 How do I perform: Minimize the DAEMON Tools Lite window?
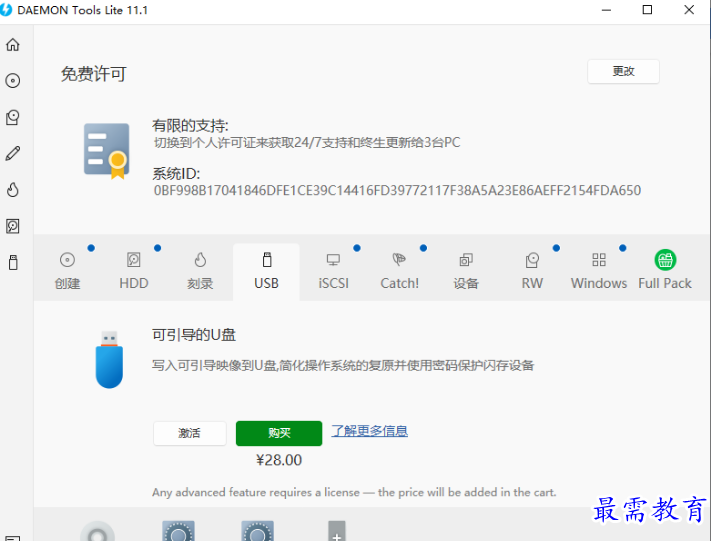point(606,10)
